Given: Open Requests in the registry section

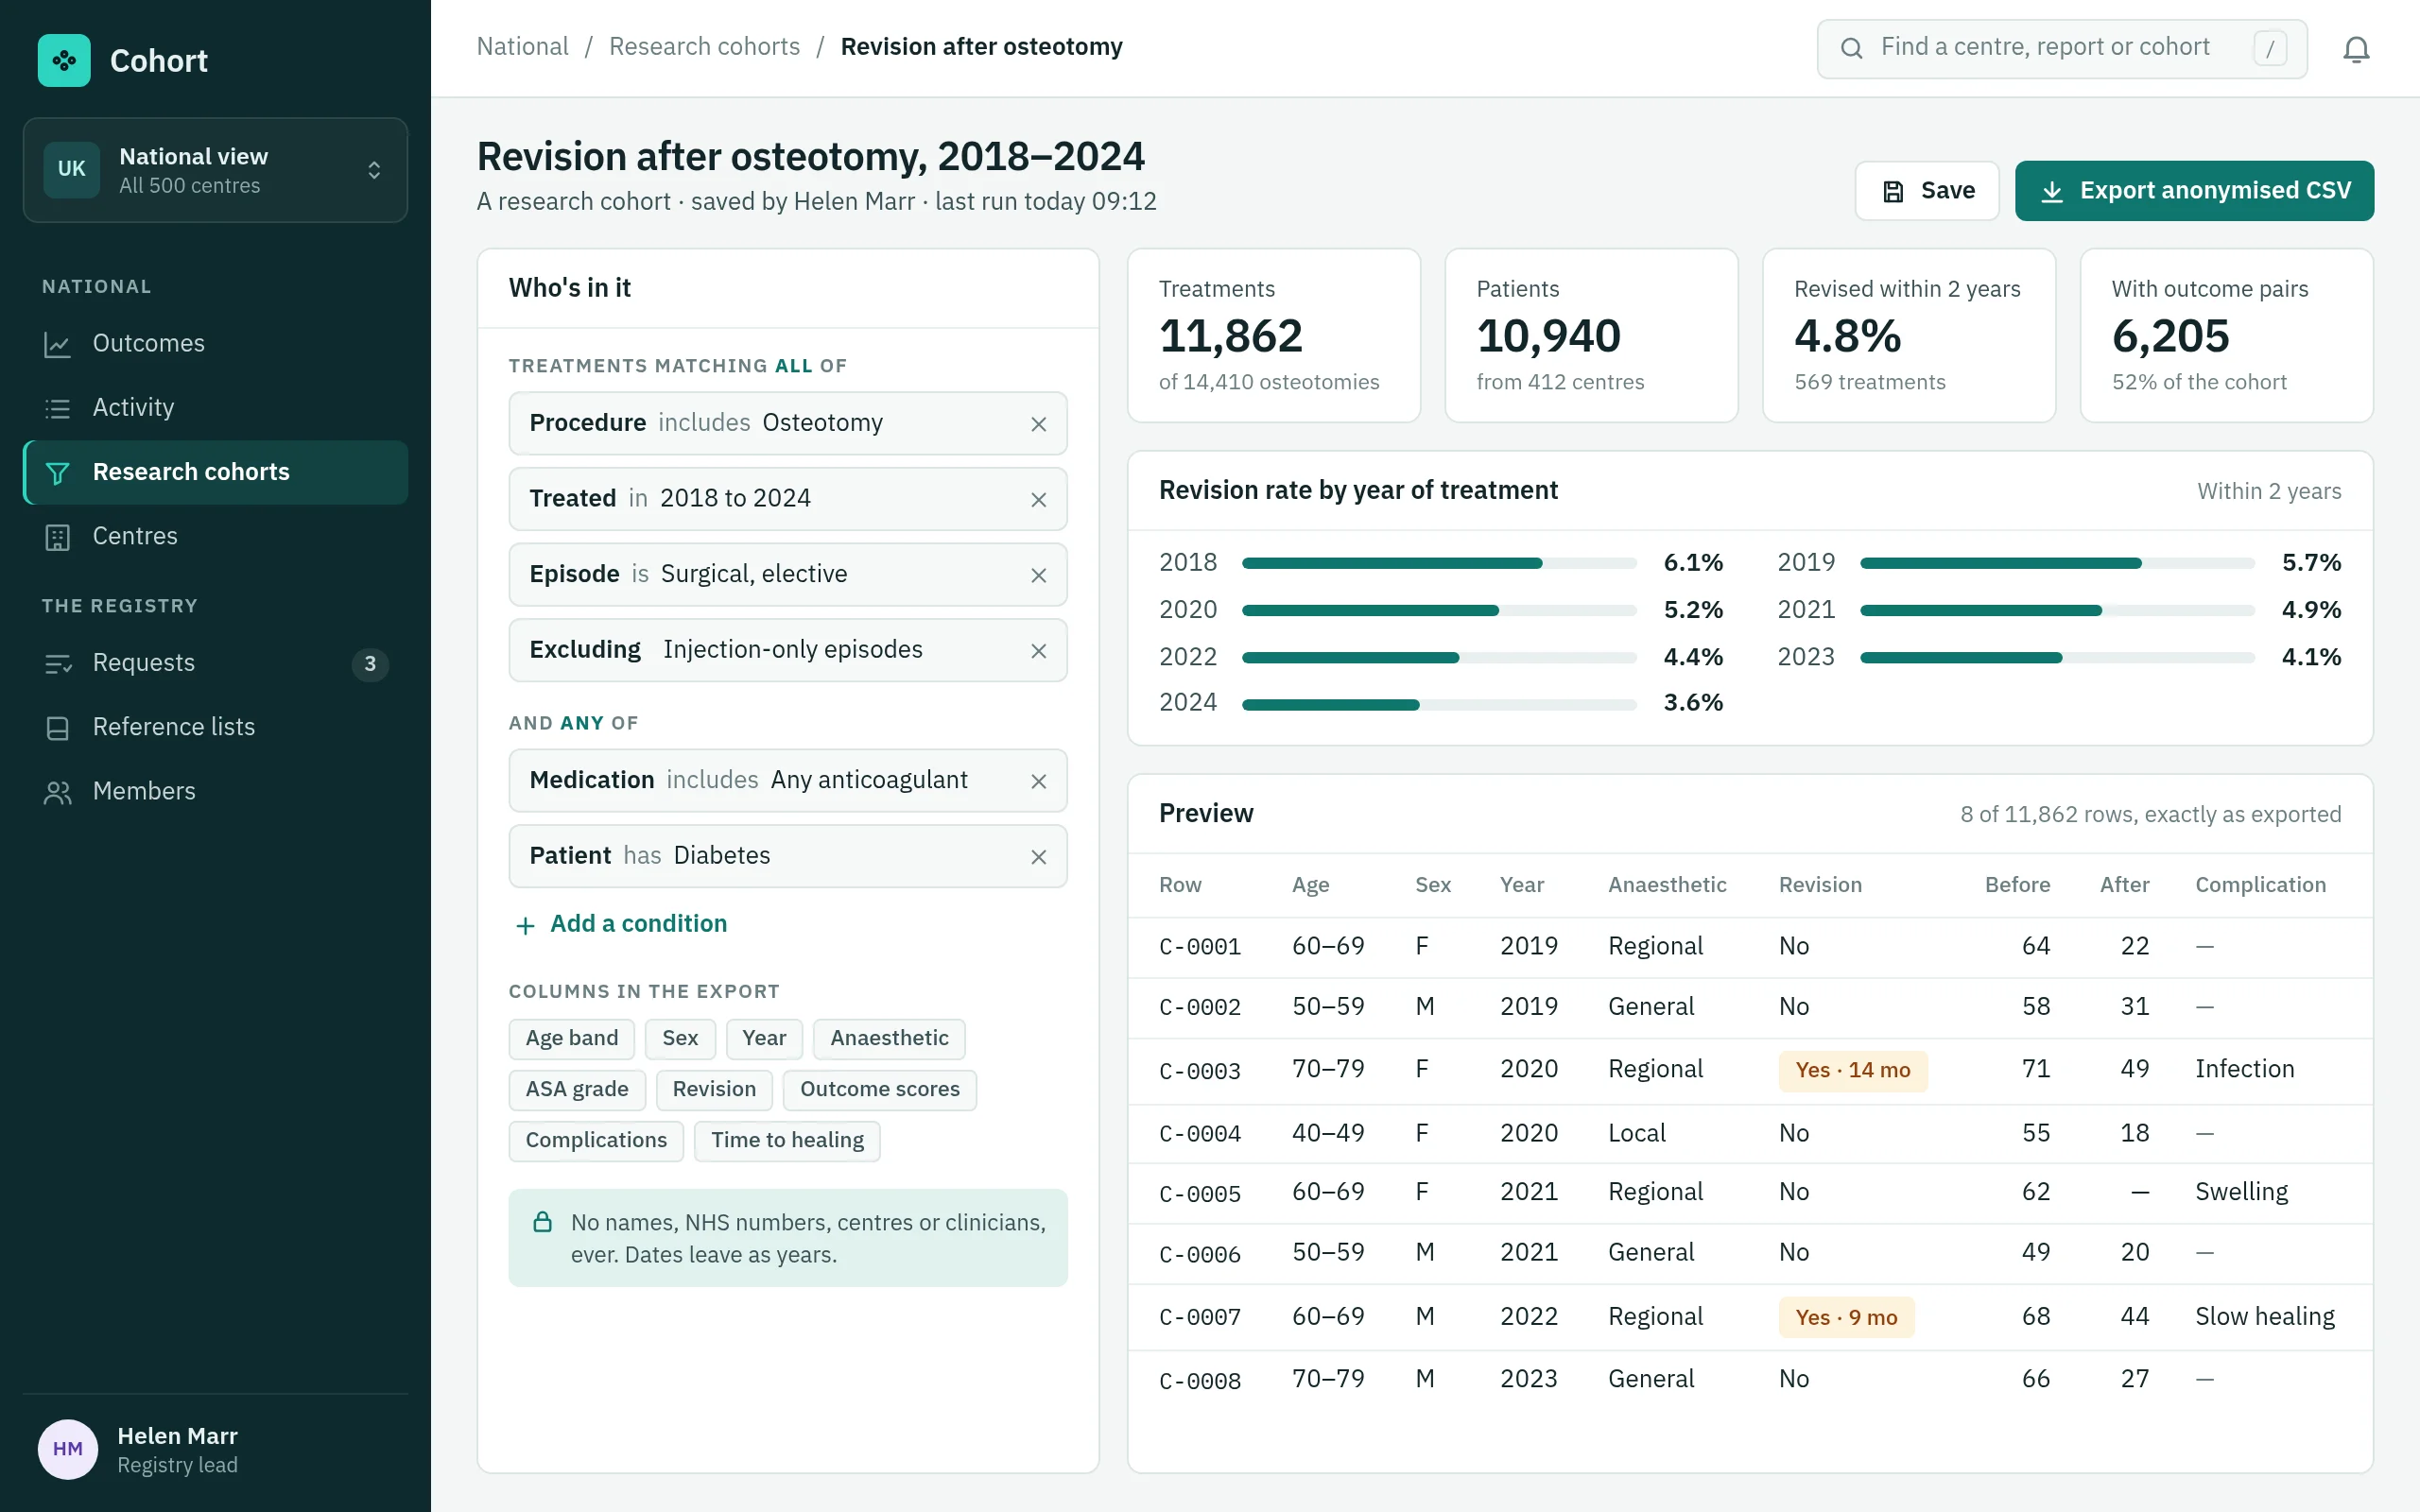Looking at the screenshot, I should [x=215, y=663].
